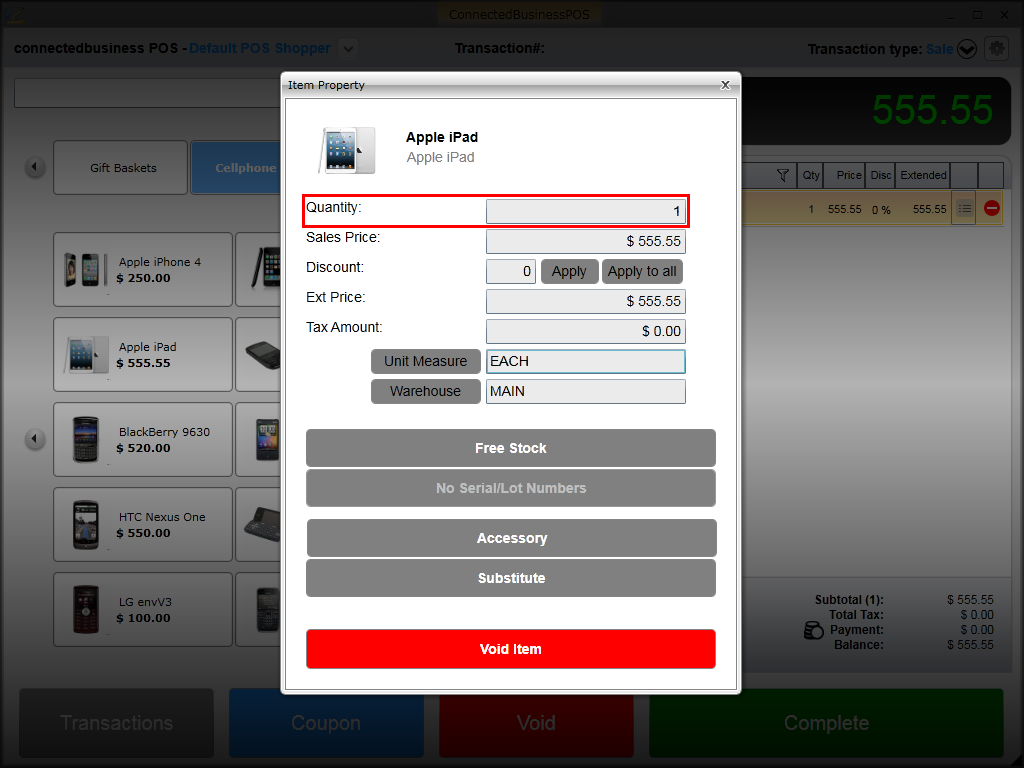The image size is (1024, 768).
Task: Click the filter funnel icon in the cart header
Action: tap(782, 175)
